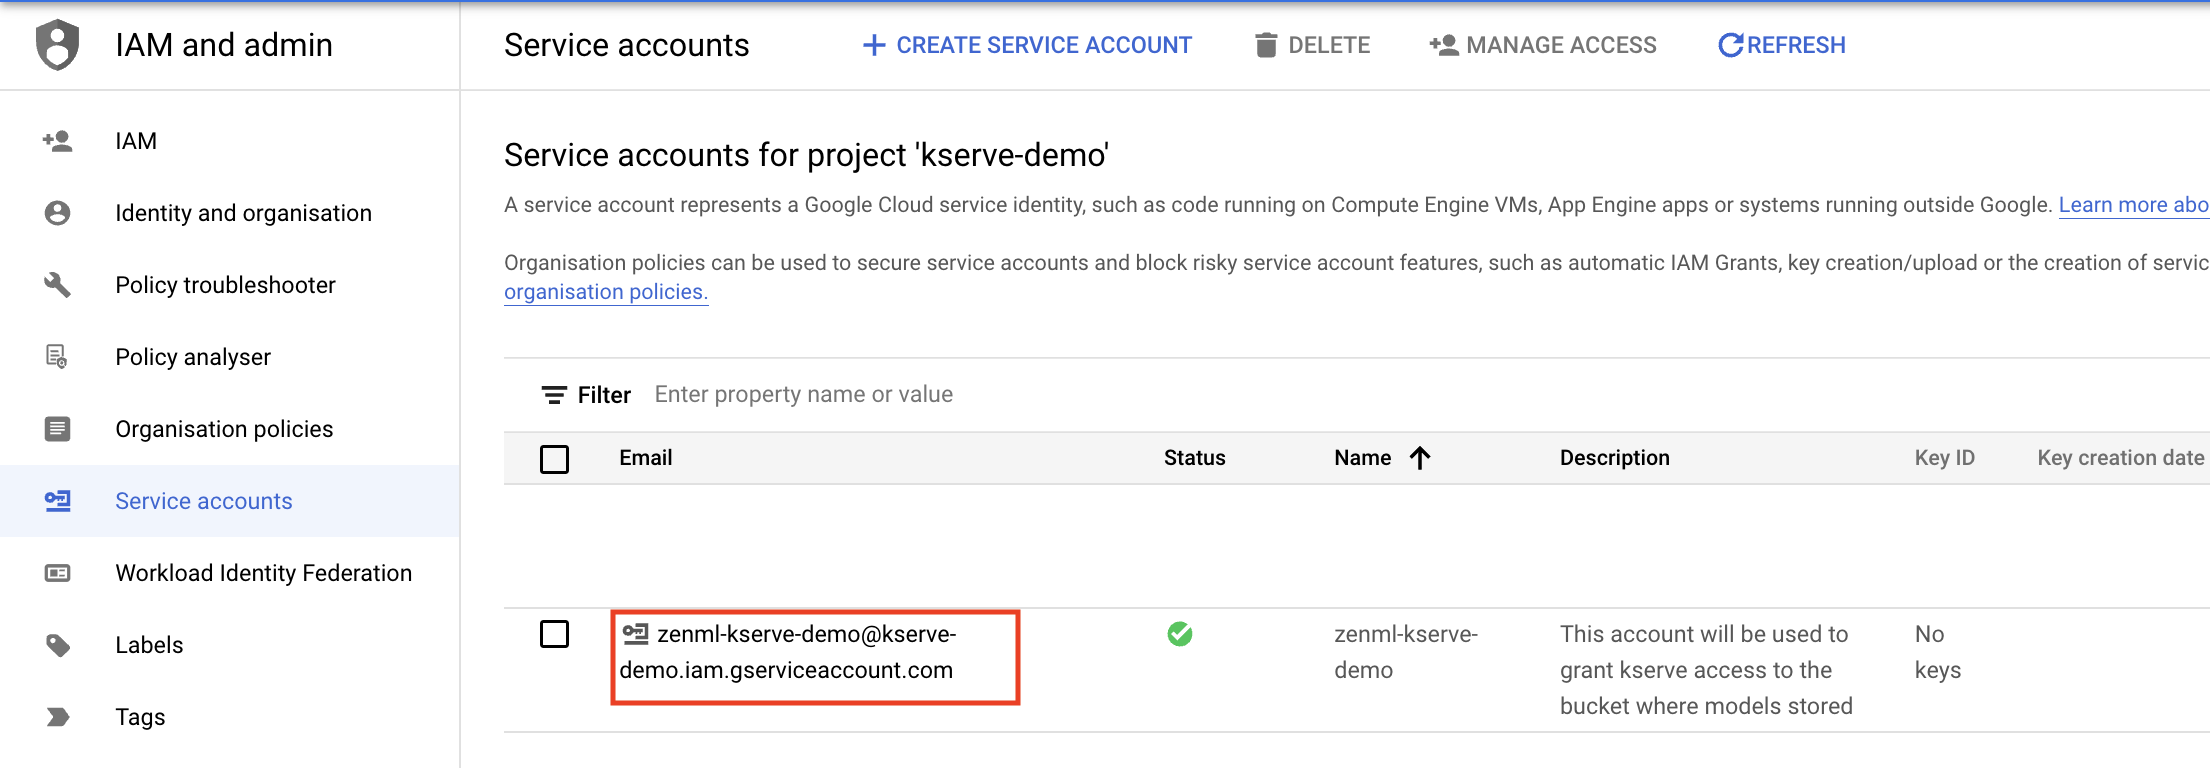Click the green enabled status checkmark
This screenshot has height=768, width=2210.
1180,634
